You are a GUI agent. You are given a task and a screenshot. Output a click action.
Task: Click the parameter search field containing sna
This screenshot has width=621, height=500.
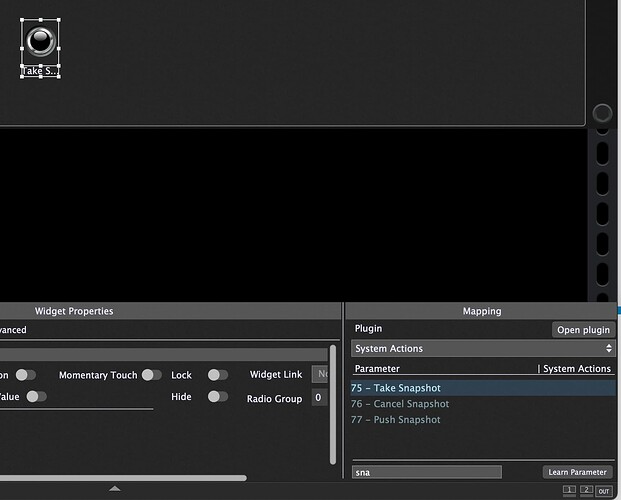427,472
